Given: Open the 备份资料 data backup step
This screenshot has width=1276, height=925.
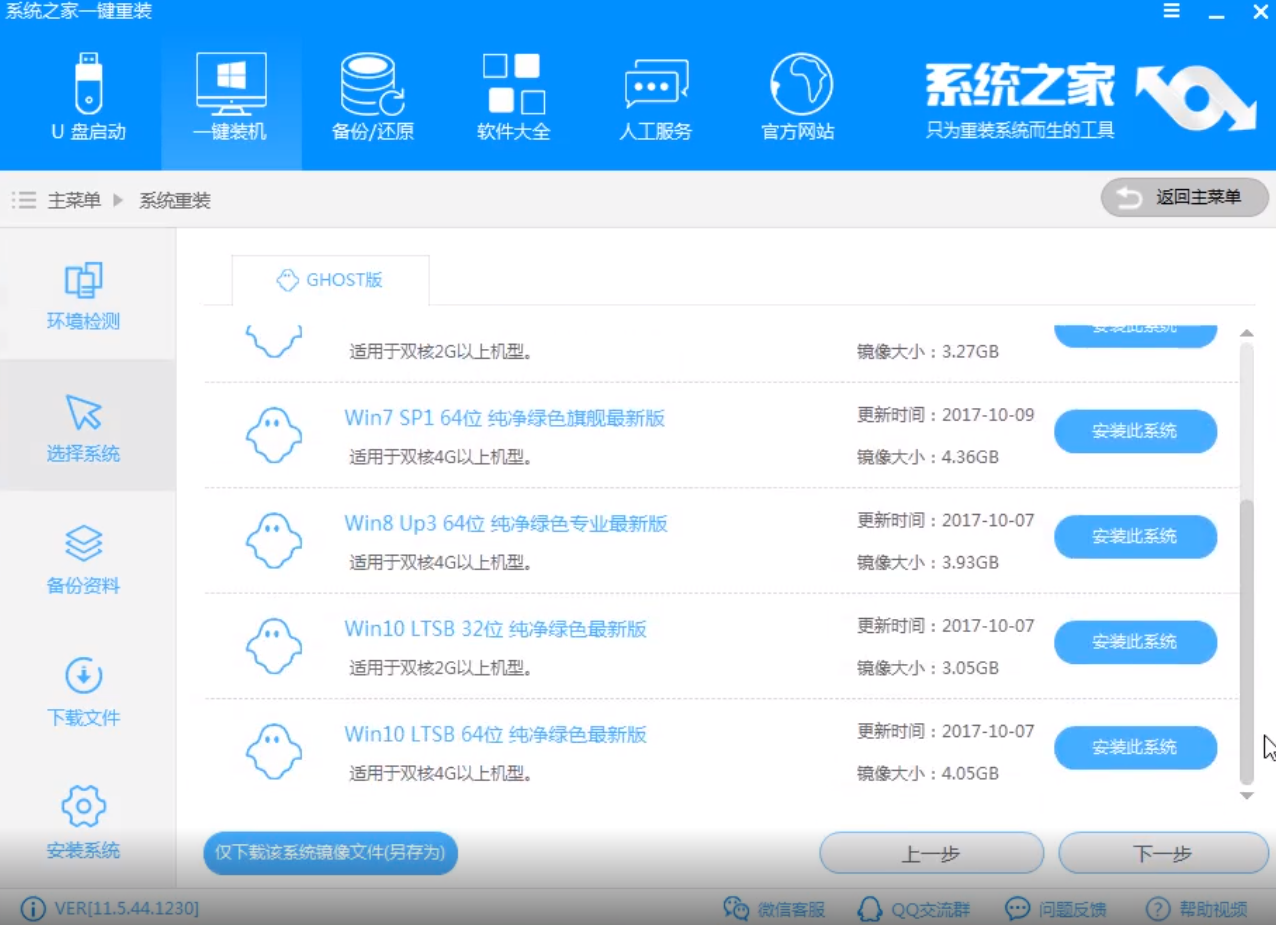Looking at the screenshot, I should pyautogui.click(x=83, y=558).
